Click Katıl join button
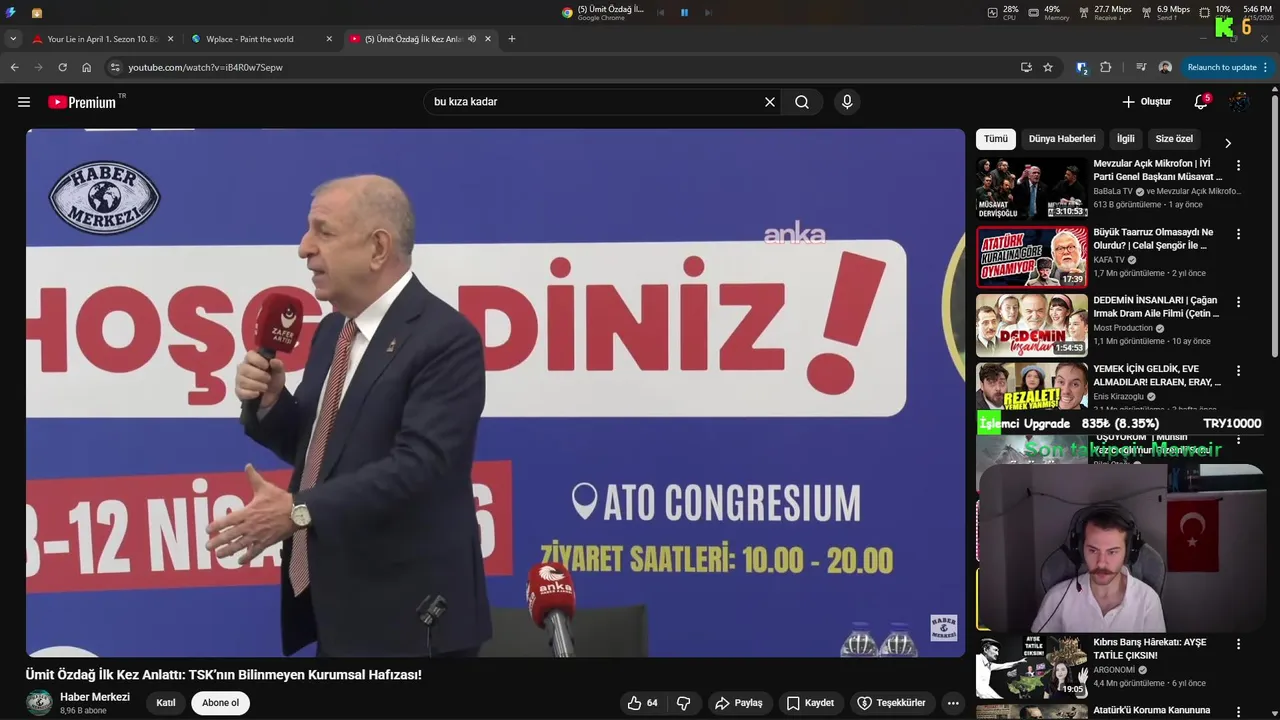This screenshot has width=1280, height=720. pos(166,703)
